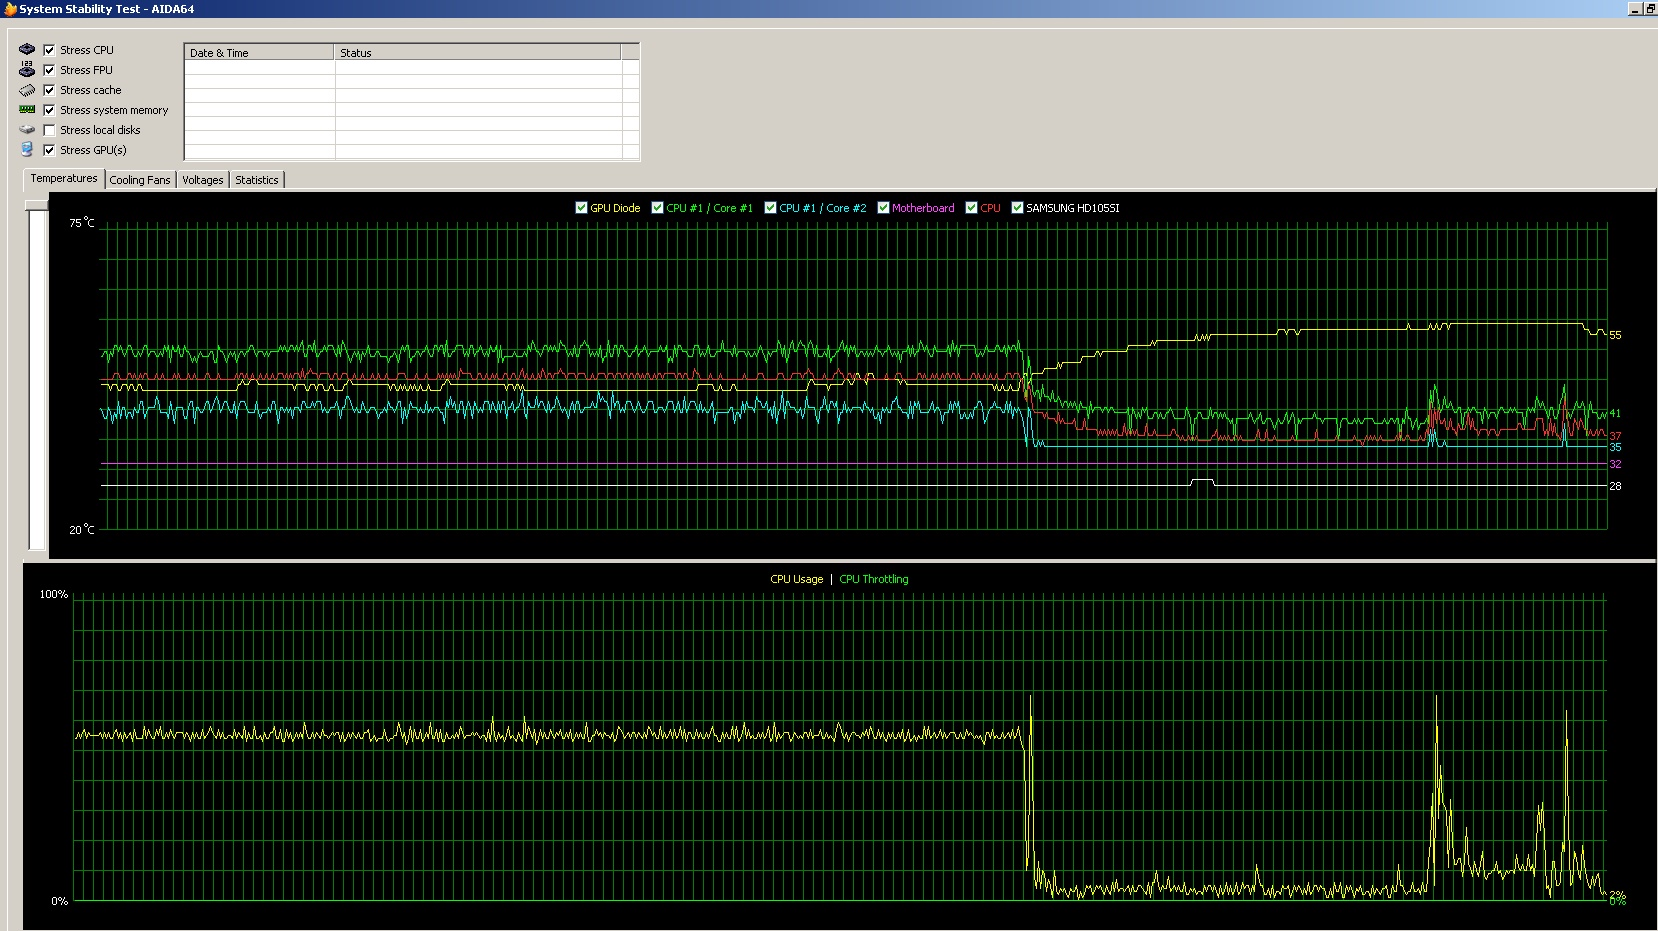This screenshot has height=931, width=1658.
Task: Click the hard disk drive icon
Action: click(x=27, y=130)
